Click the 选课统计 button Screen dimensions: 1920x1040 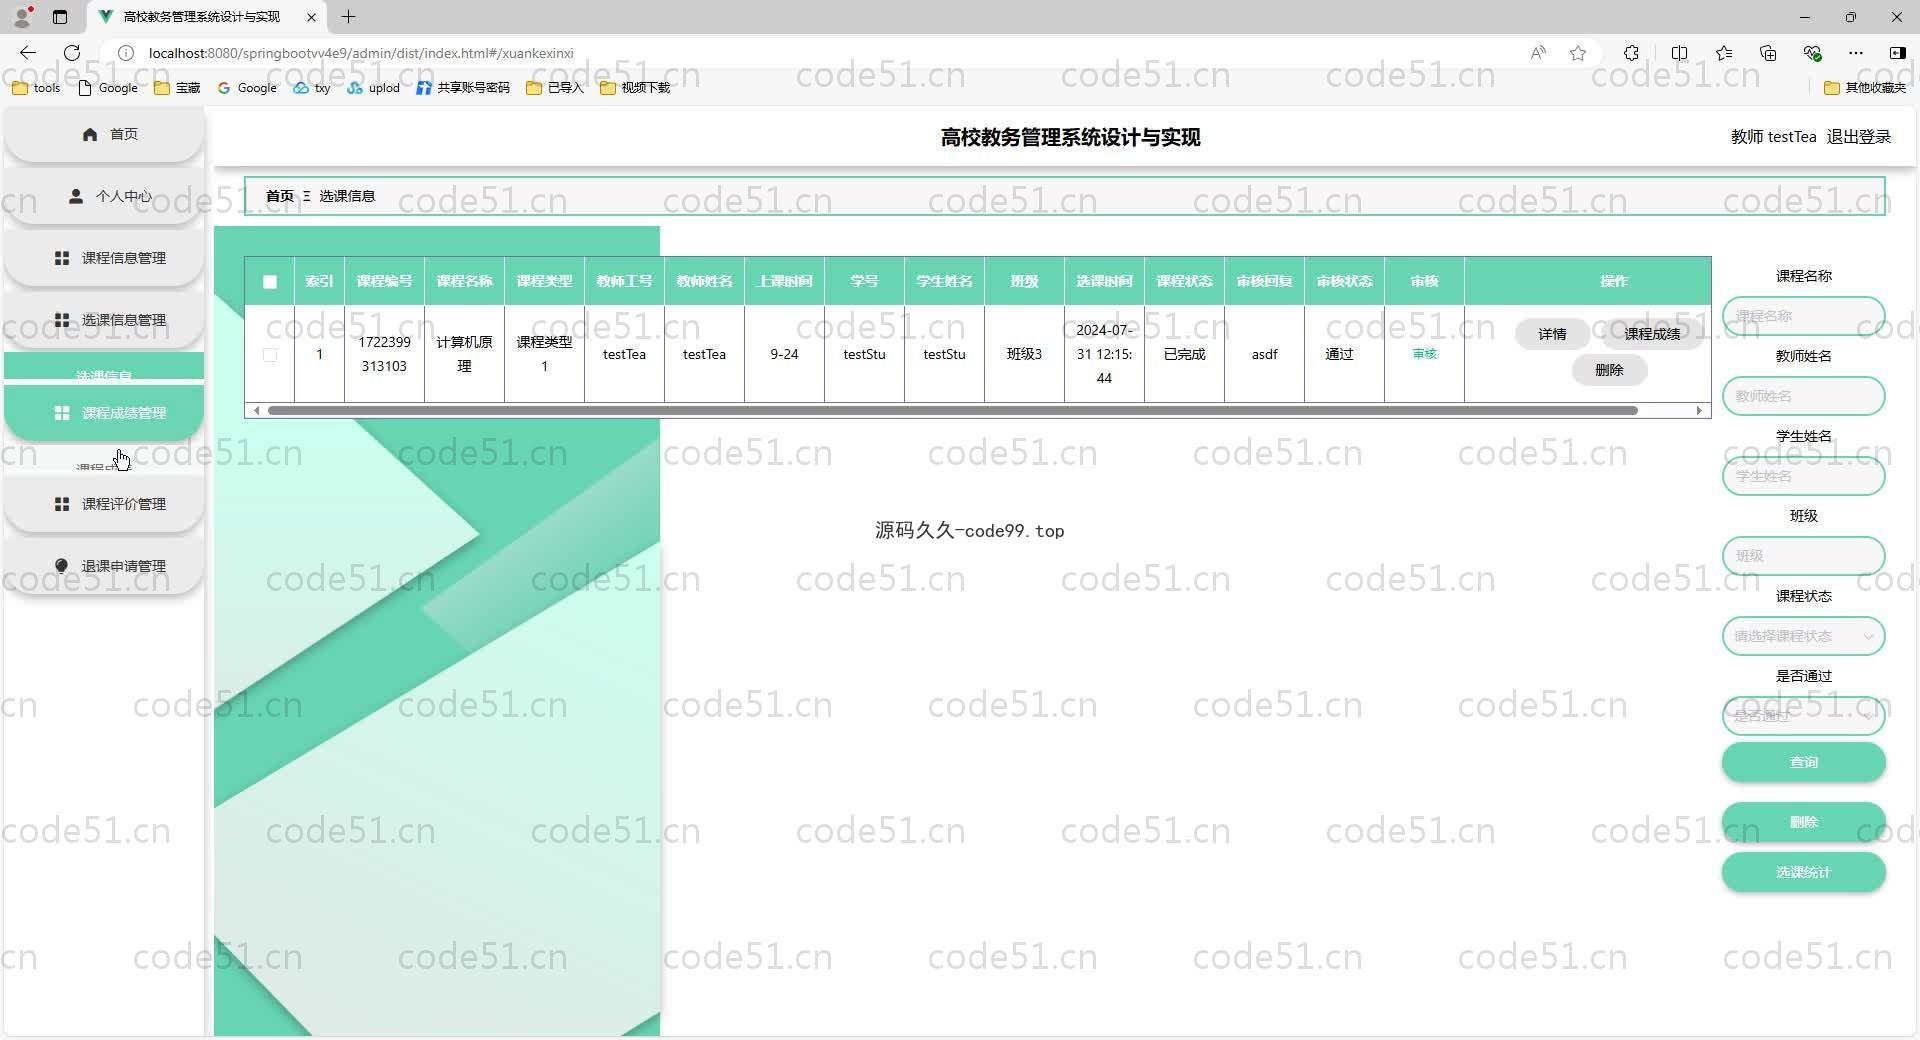1803,872
